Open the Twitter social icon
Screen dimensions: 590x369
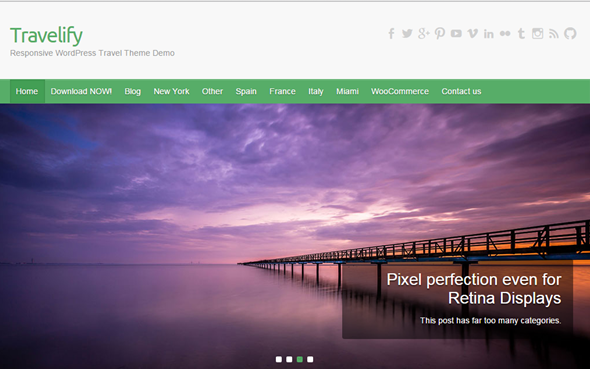coord(407,34)
